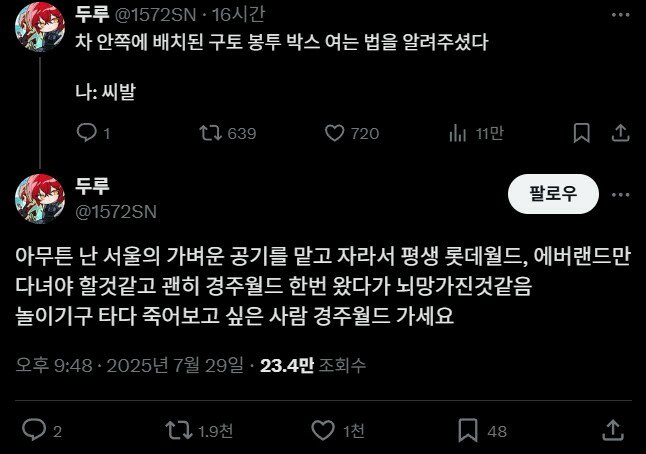Click the 팔로우 follow button
646x454 pixels.
553,194
